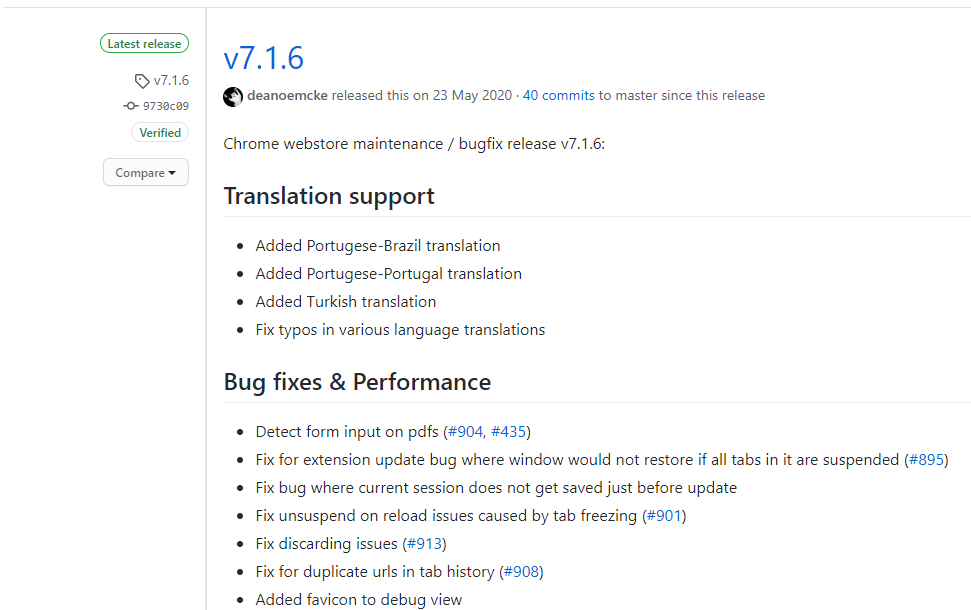Click the Bug fixes & Performance heading
The width and height of the screenshot is (971, 610).
pyautogui.click(x=357, y=382)
